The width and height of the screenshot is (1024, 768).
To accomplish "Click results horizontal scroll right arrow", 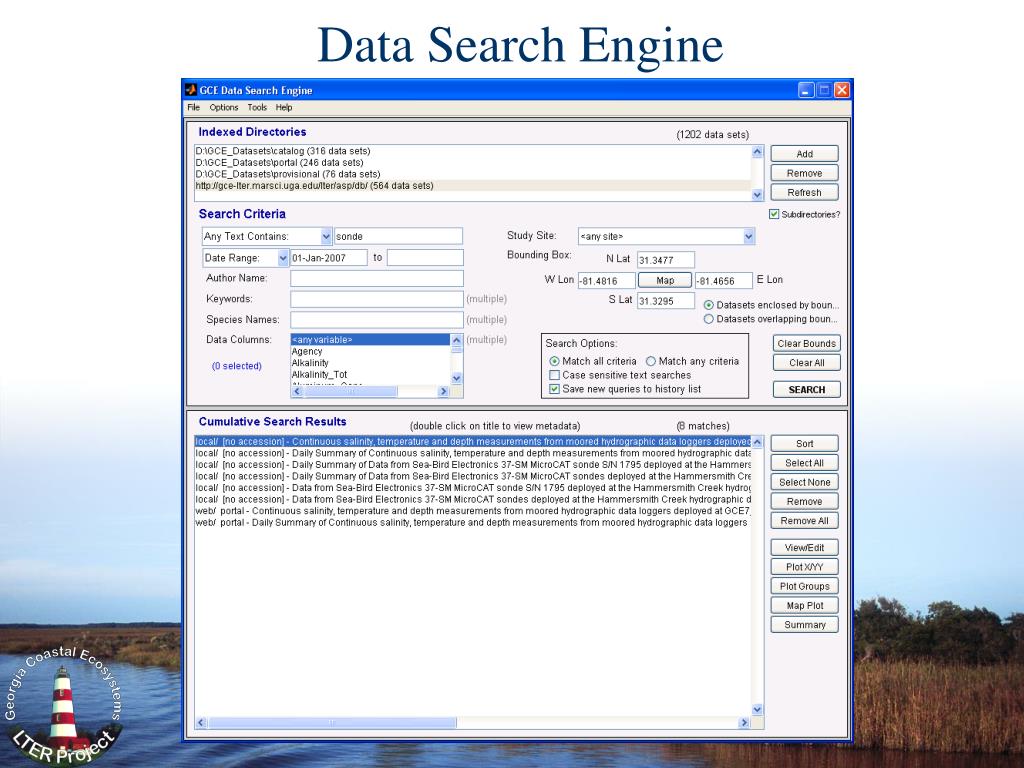I will 744,722.
